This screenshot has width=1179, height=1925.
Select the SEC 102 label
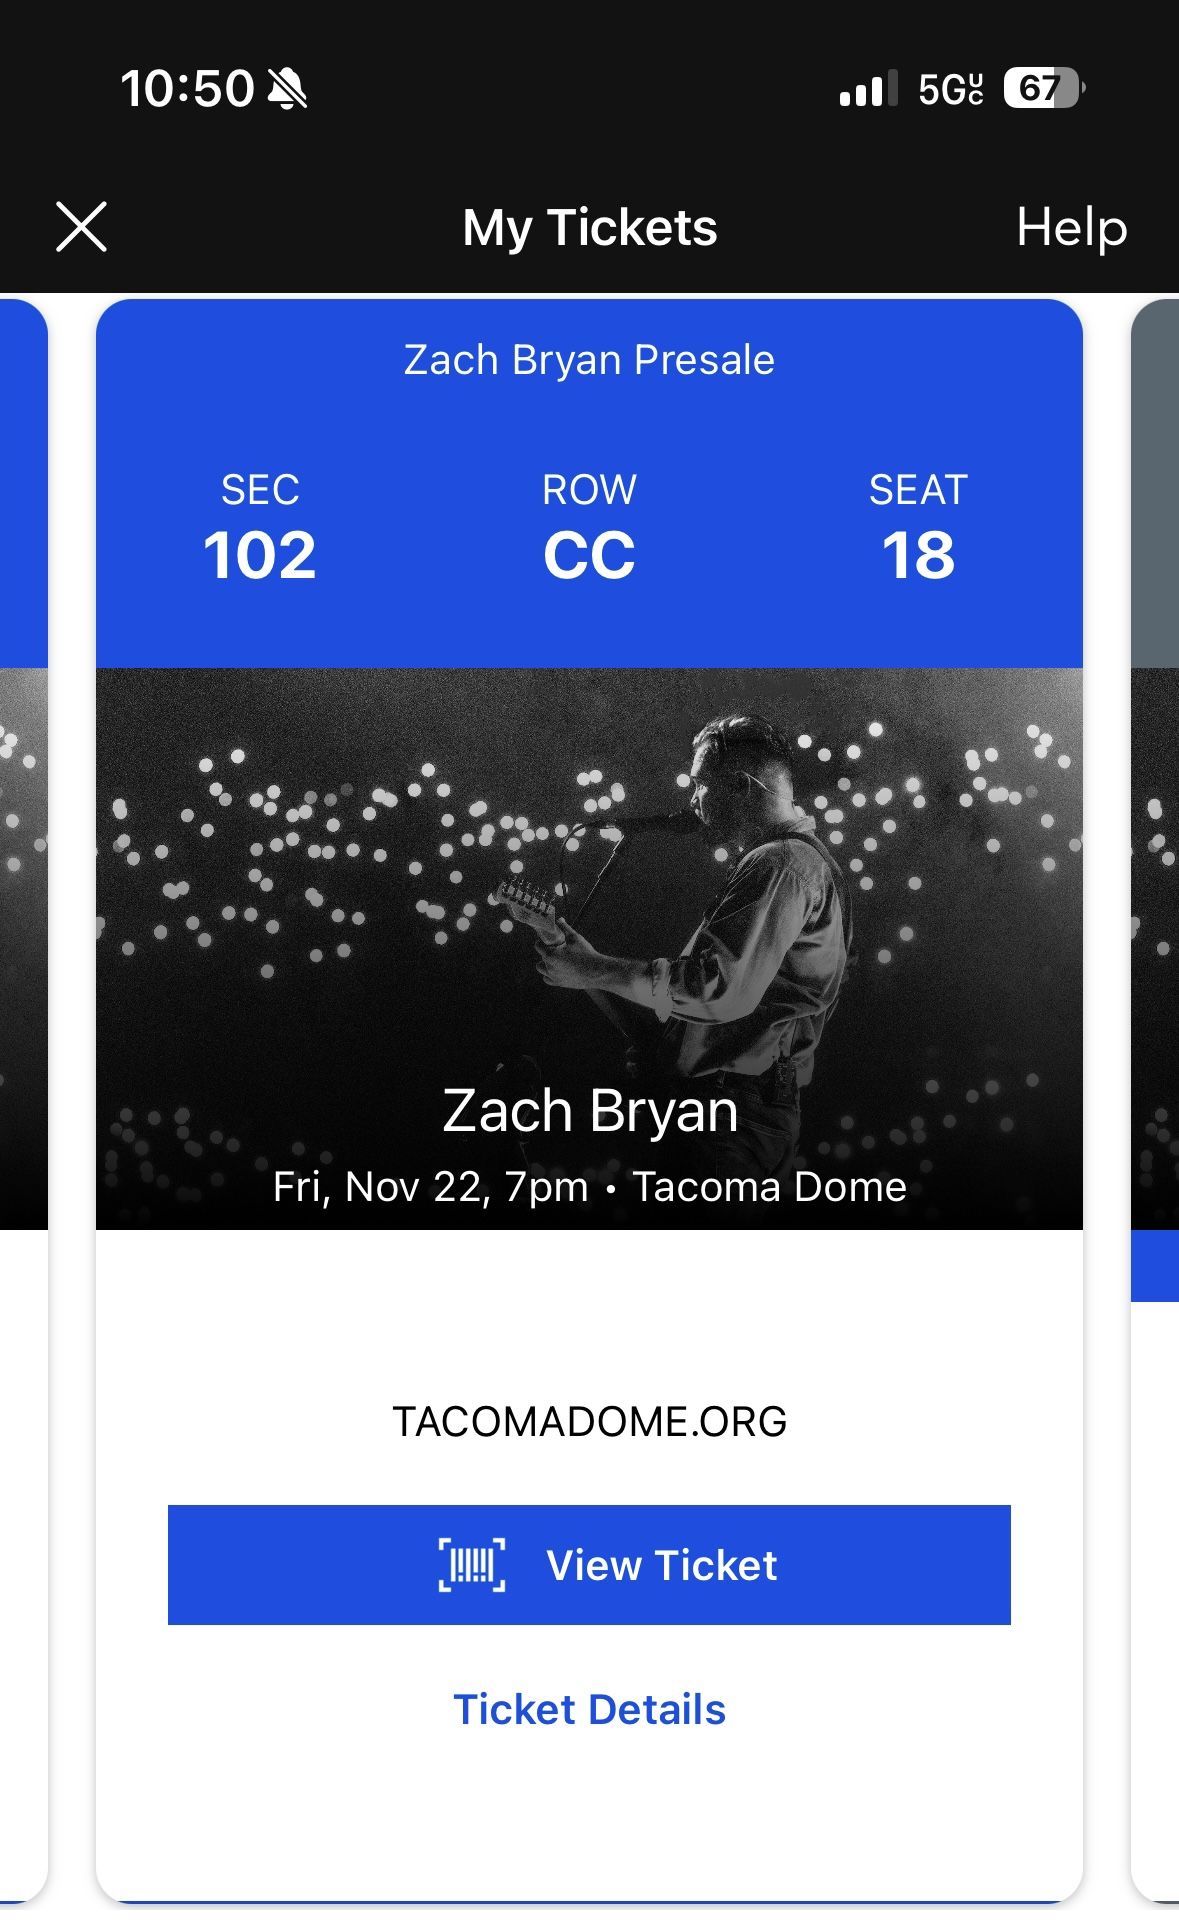(x=259, y=530)
